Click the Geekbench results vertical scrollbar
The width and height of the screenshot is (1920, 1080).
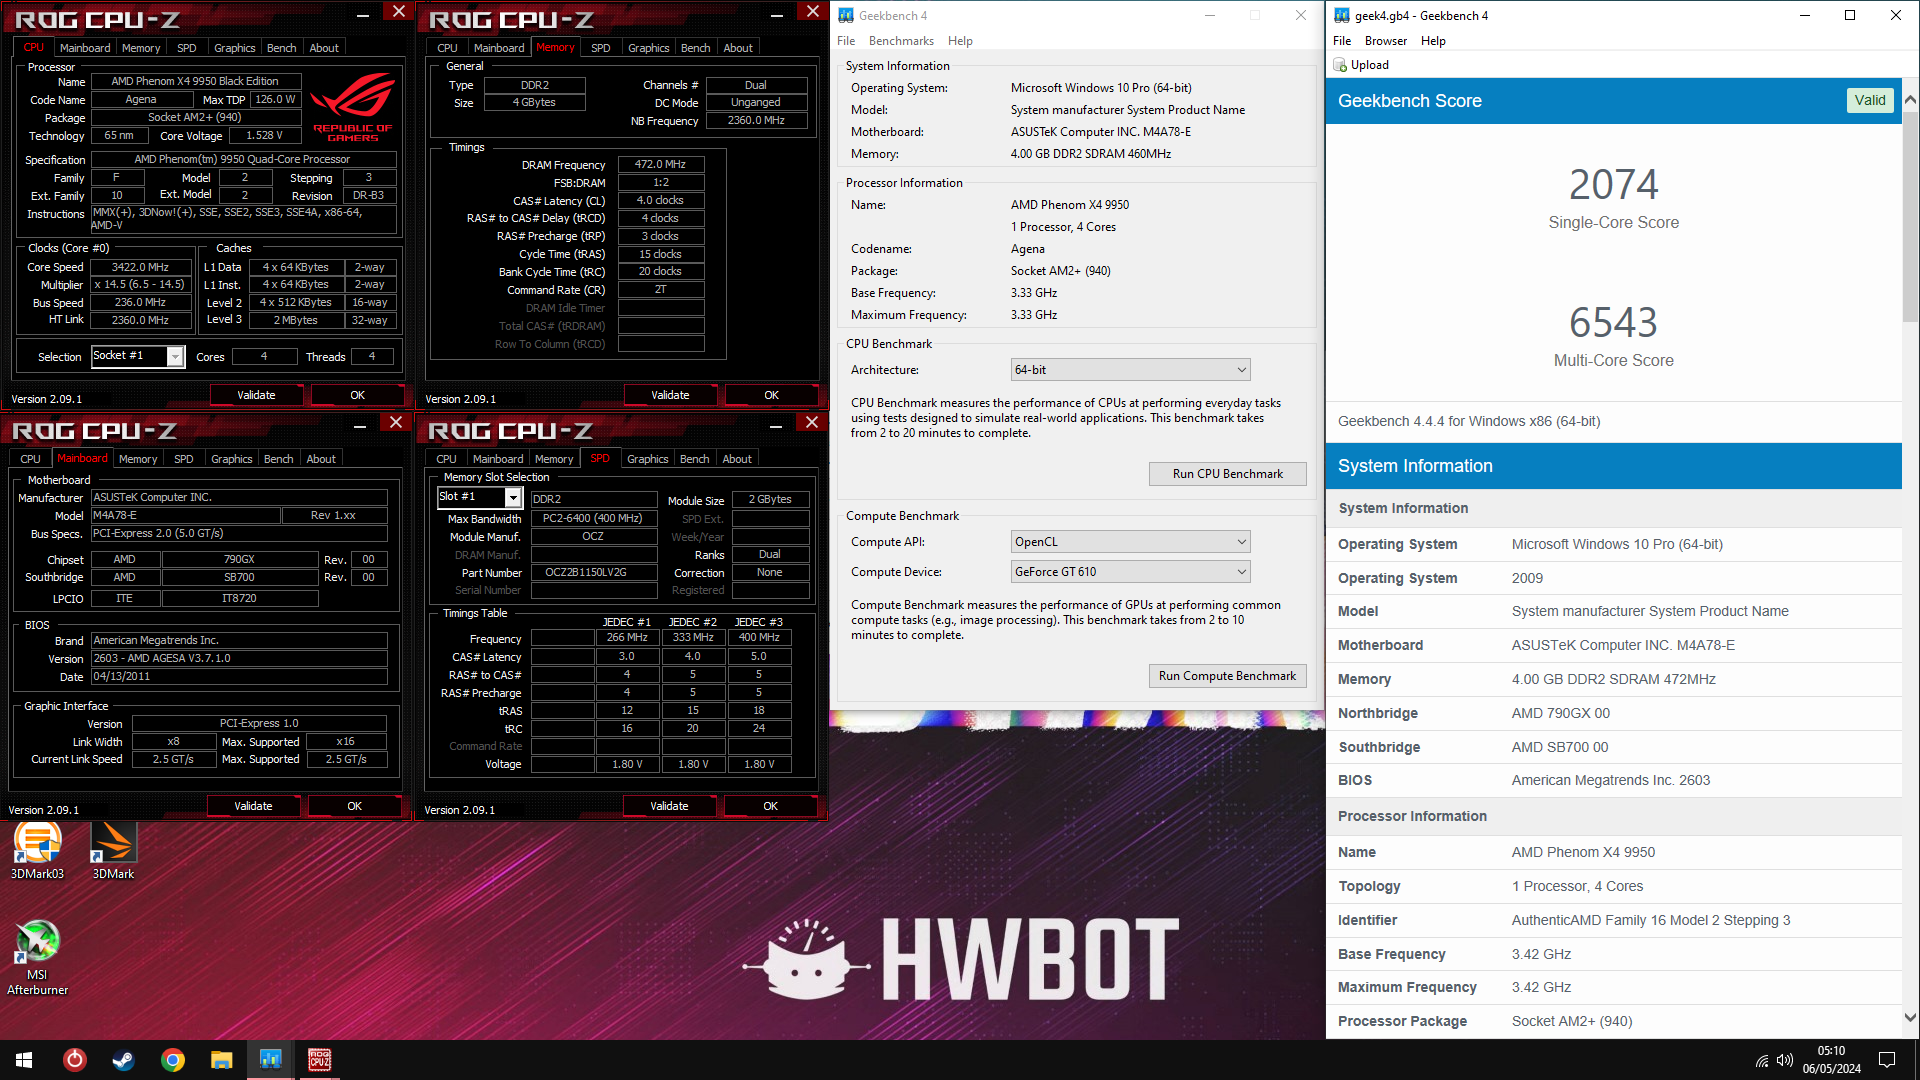click(1910, 215)
